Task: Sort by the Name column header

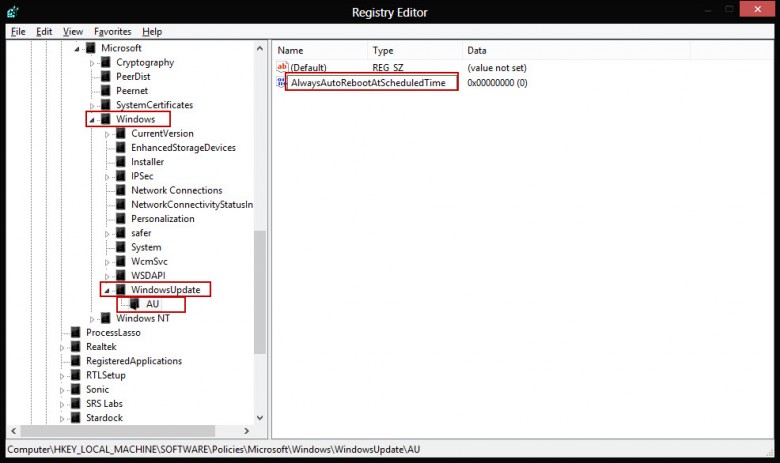Action: 320,50
